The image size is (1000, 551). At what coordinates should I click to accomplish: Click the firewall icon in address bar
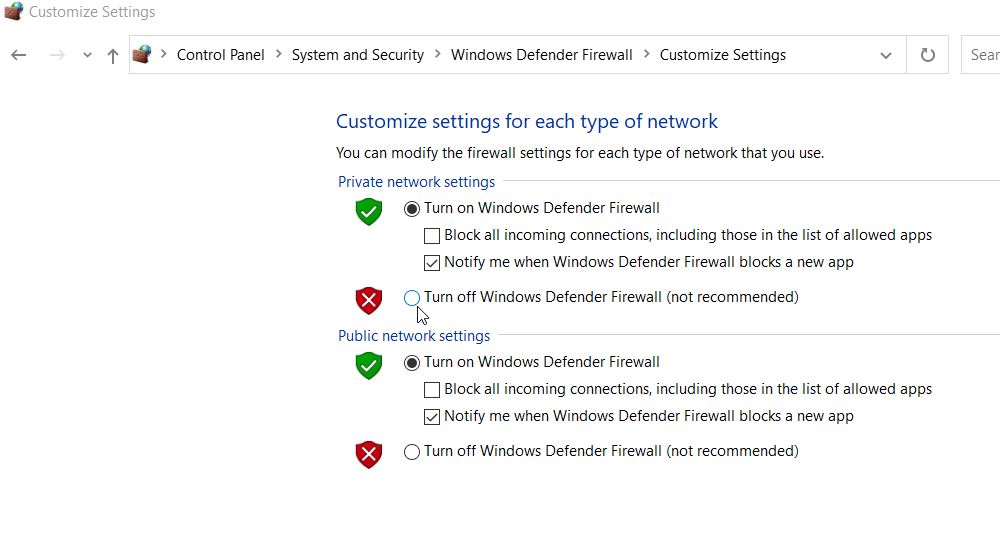coord(142,55)
